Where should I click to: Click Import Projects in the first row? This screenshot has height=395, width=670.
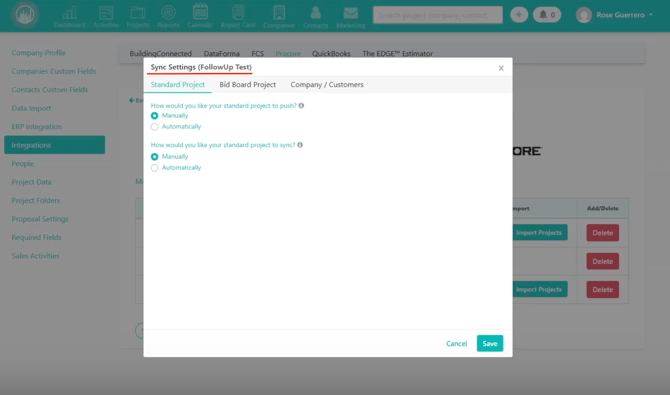pyautogui.click(x=540, y=233)
